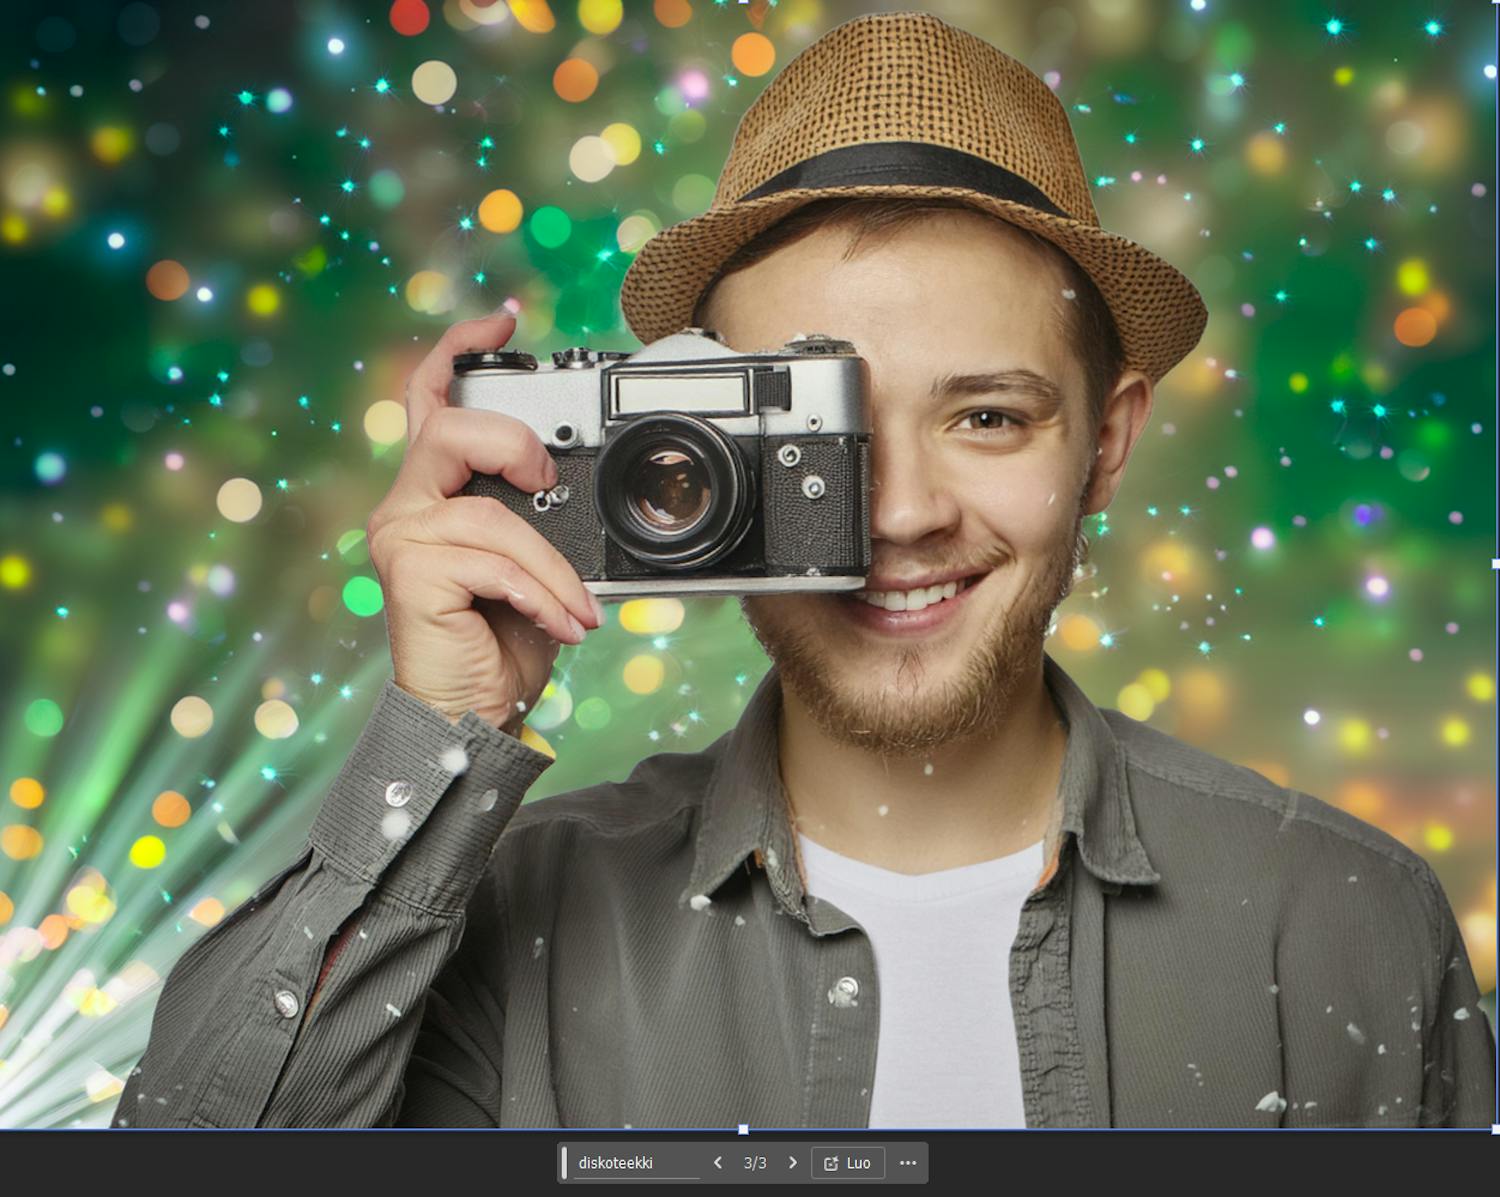Image resolution: width=1500 pixels, height=1197 pixels.
Task: Select the bottom-center transform handle
Action: point(743,1129)
